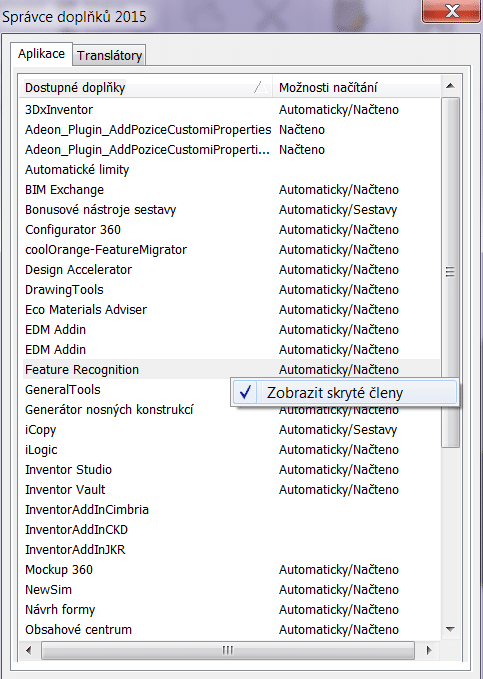The image size is (483, 679).
Task: Select the 3DxInventor add-in row
Action: [x=230, y=110]
